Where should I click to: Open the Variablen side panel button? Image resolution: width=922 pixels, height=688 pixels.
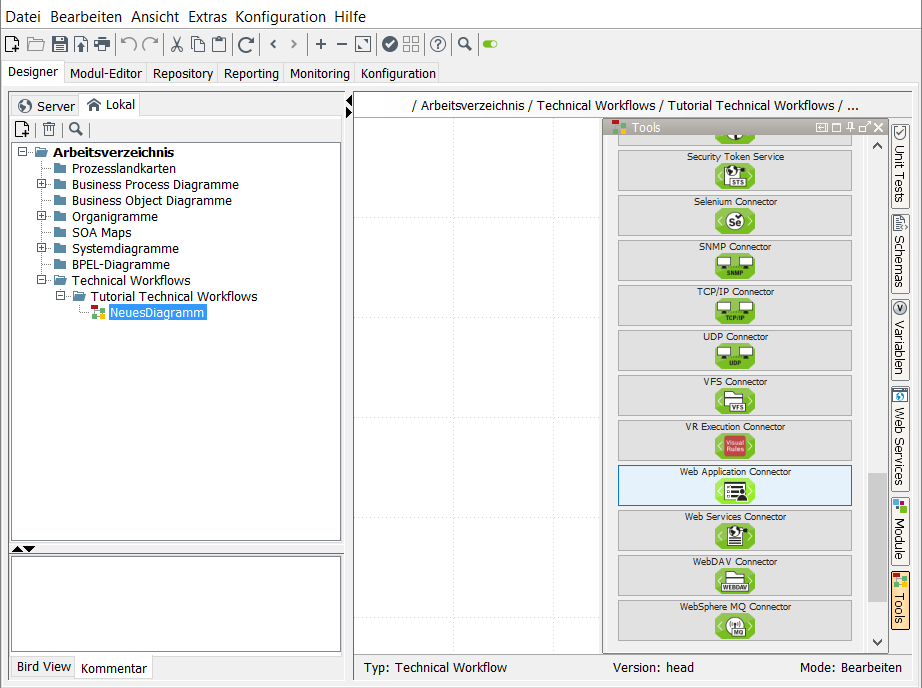900,338
